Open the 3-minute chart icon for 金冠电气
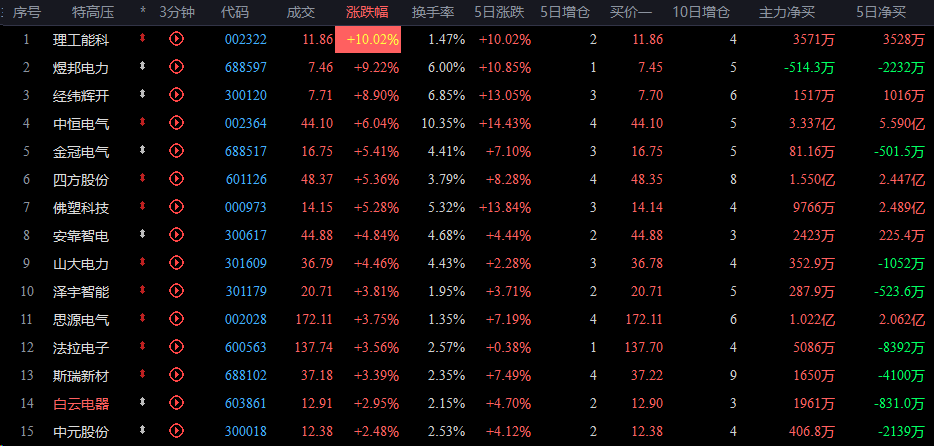 (176, 151)
